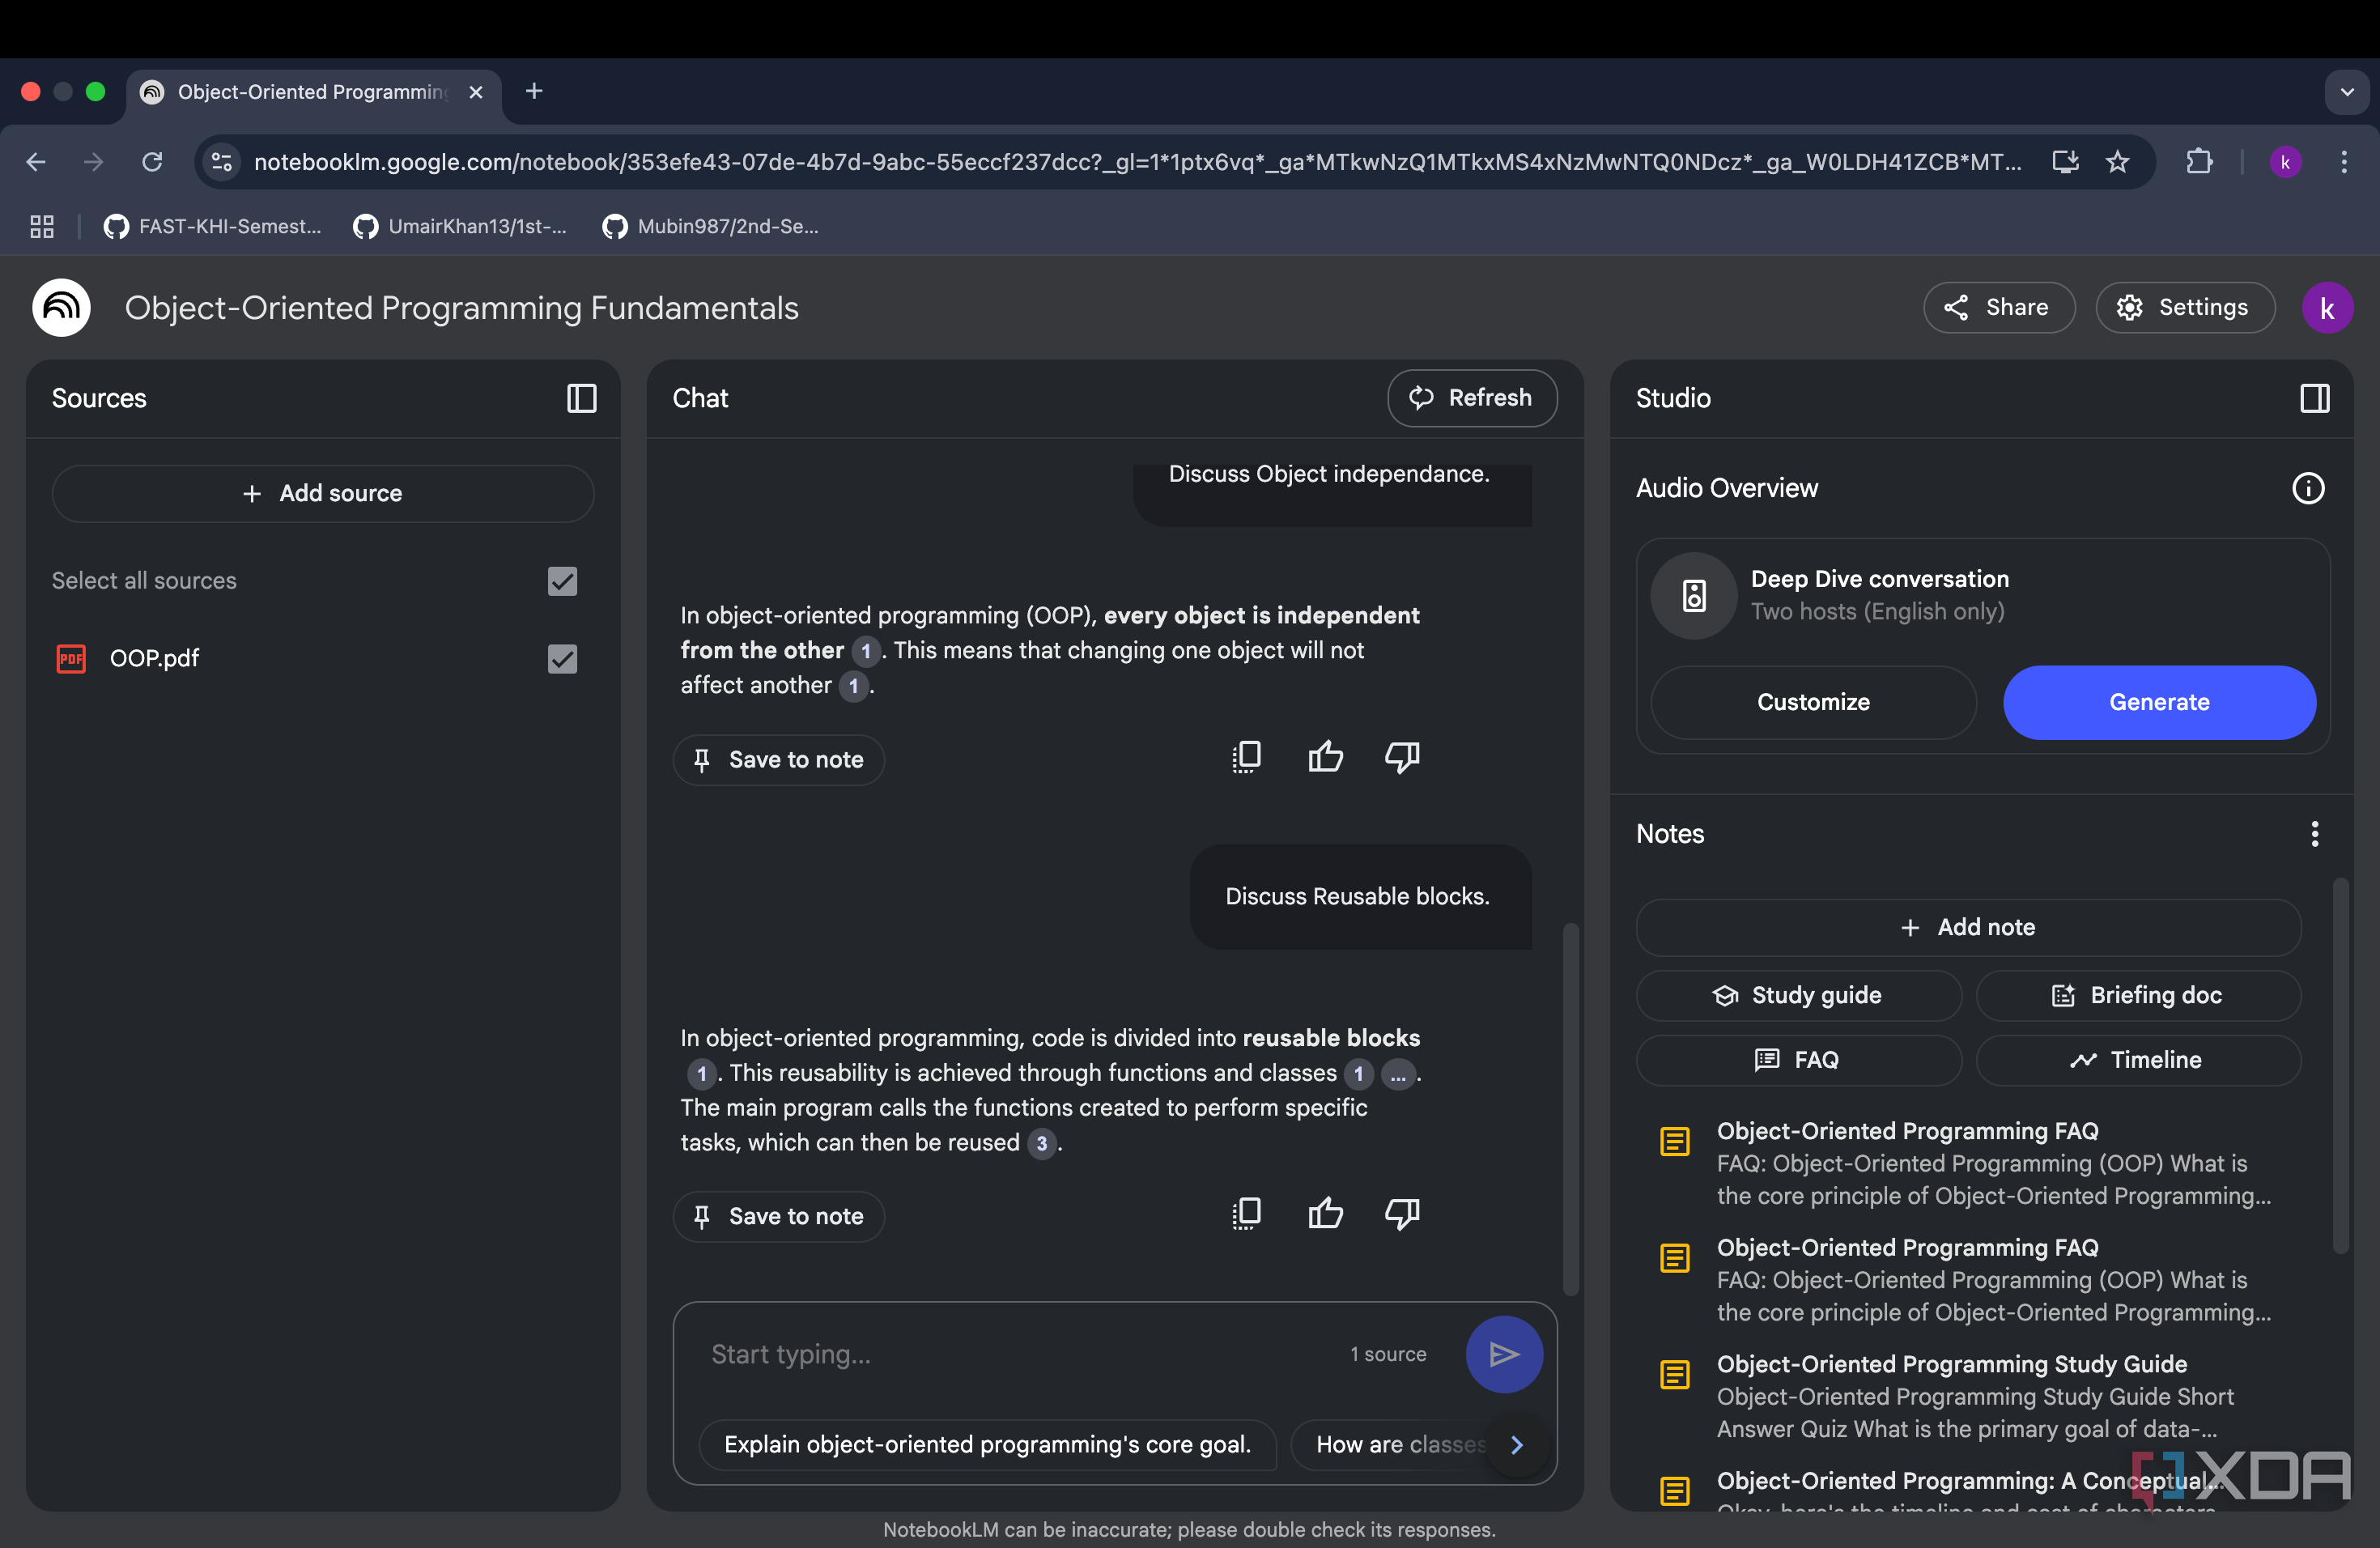2380x1548 pixels.
Task: Open the FAST-KHI-Semest bookmark
Action: point(213,227)
